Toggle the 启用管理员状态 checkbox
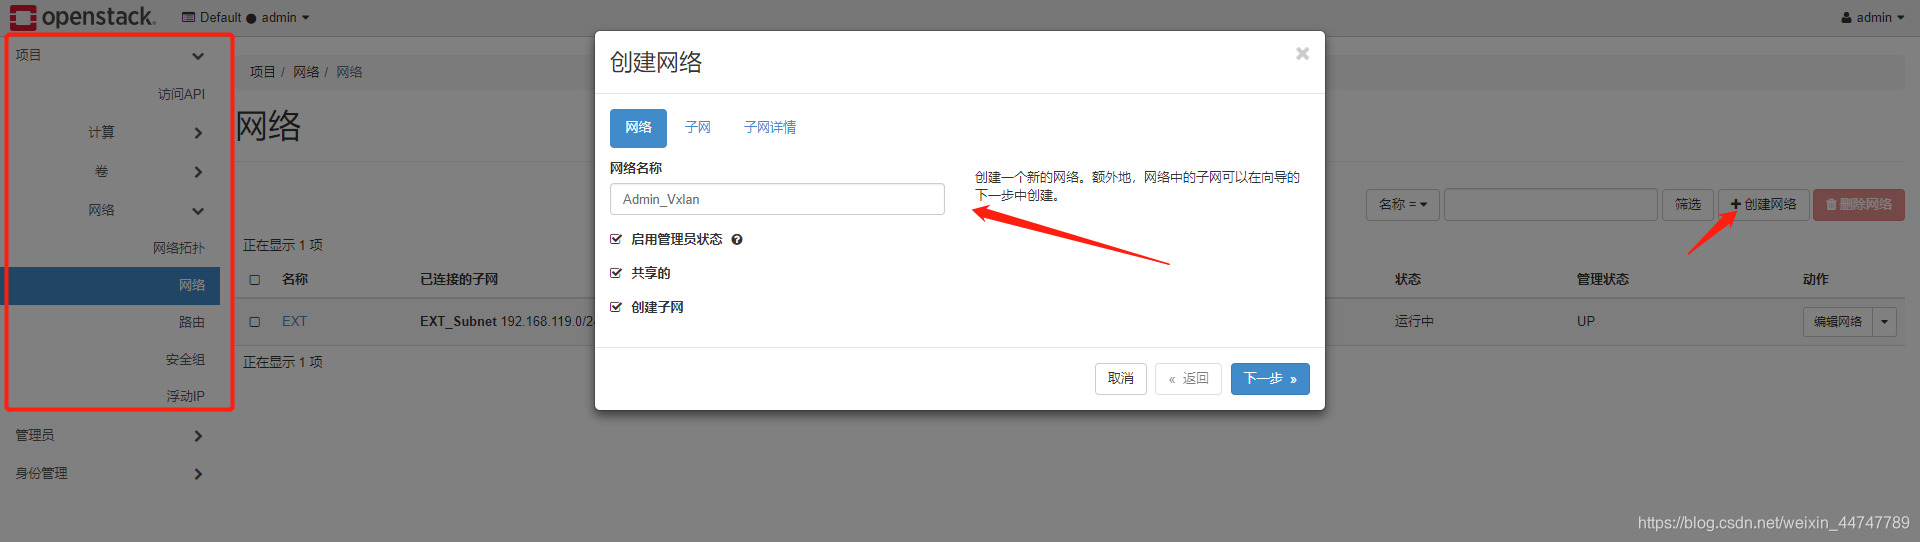The width and height of the screenshot is (1920, 542). (x=616, y=239)
